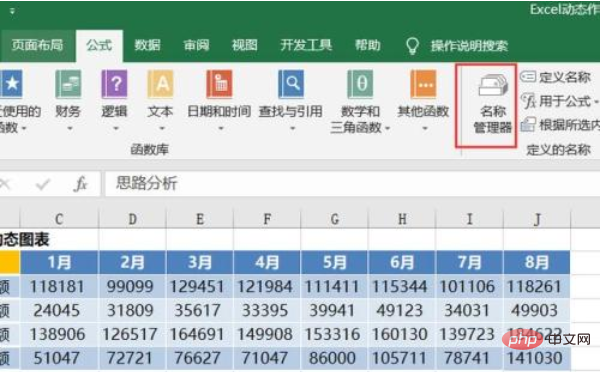Confirm entry with the checkmark icon
The height and width of the screenshot is (372, 601).
pyautogui.click(x=43, y=185)
